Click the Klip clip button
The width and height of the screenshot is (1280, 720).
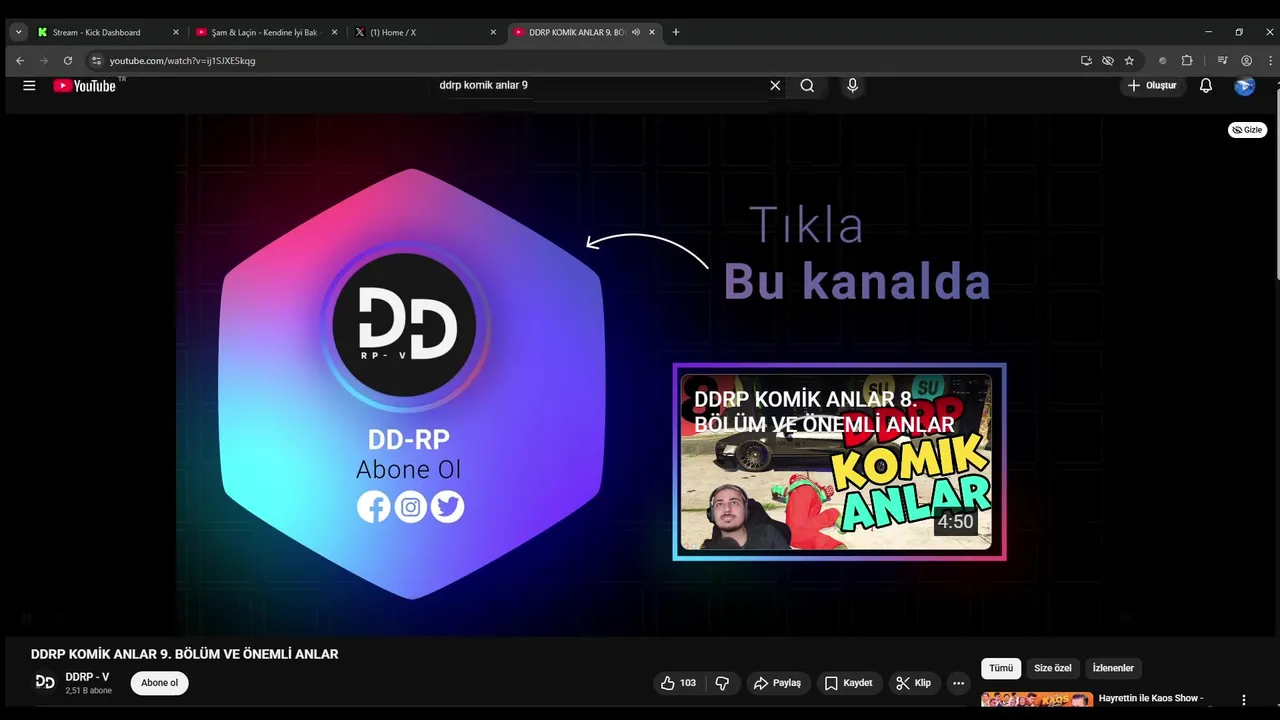tap(913, 683)
